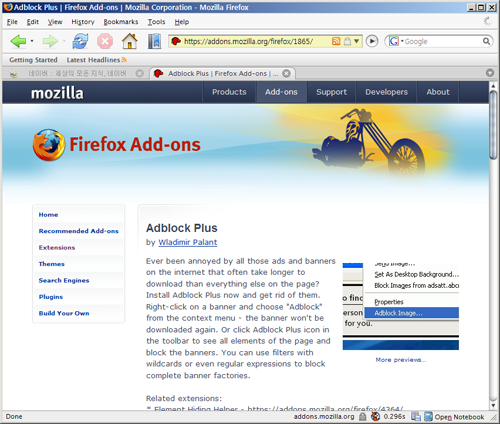500x424 pixels.
Task: Reload the page with the refresh icon
Action: tap(81, 41)
